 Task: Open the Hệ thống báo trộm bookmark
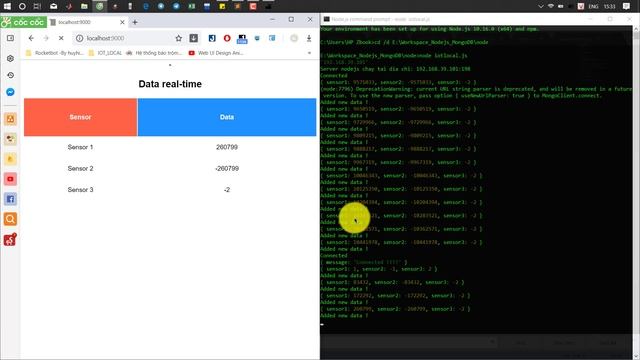(154, 53)
